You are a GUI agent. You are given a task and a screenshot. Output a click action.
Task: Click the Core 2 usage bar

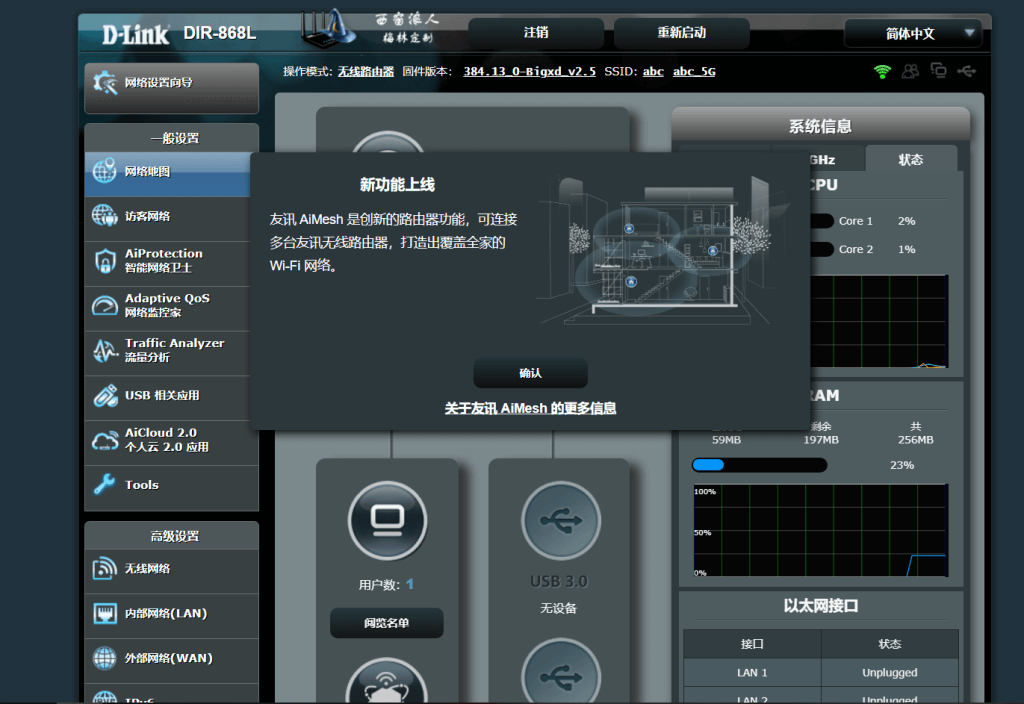point(822,249)
